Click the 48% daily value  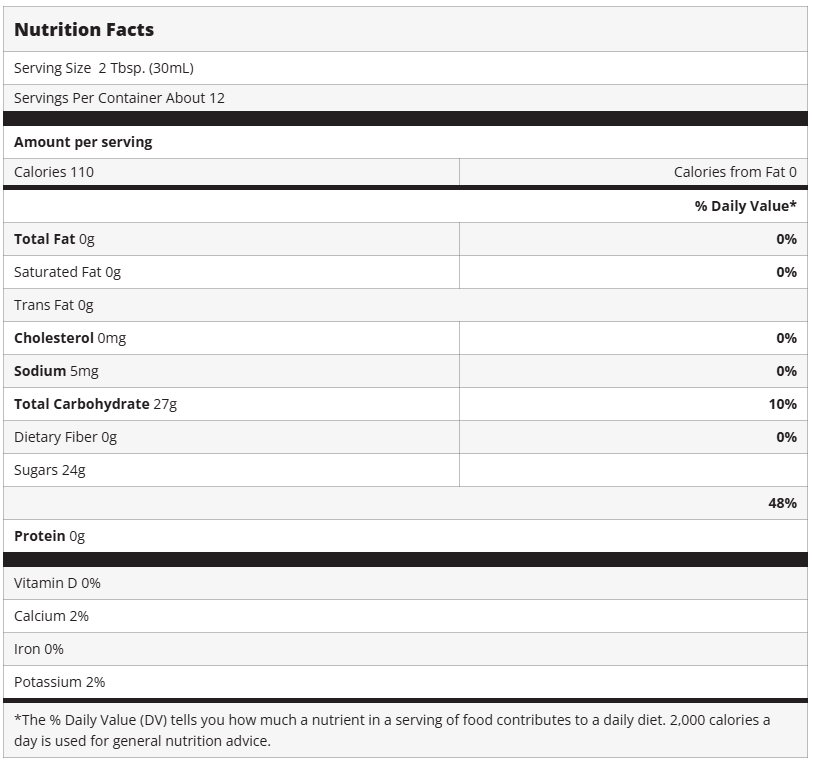tap(782, 503)
